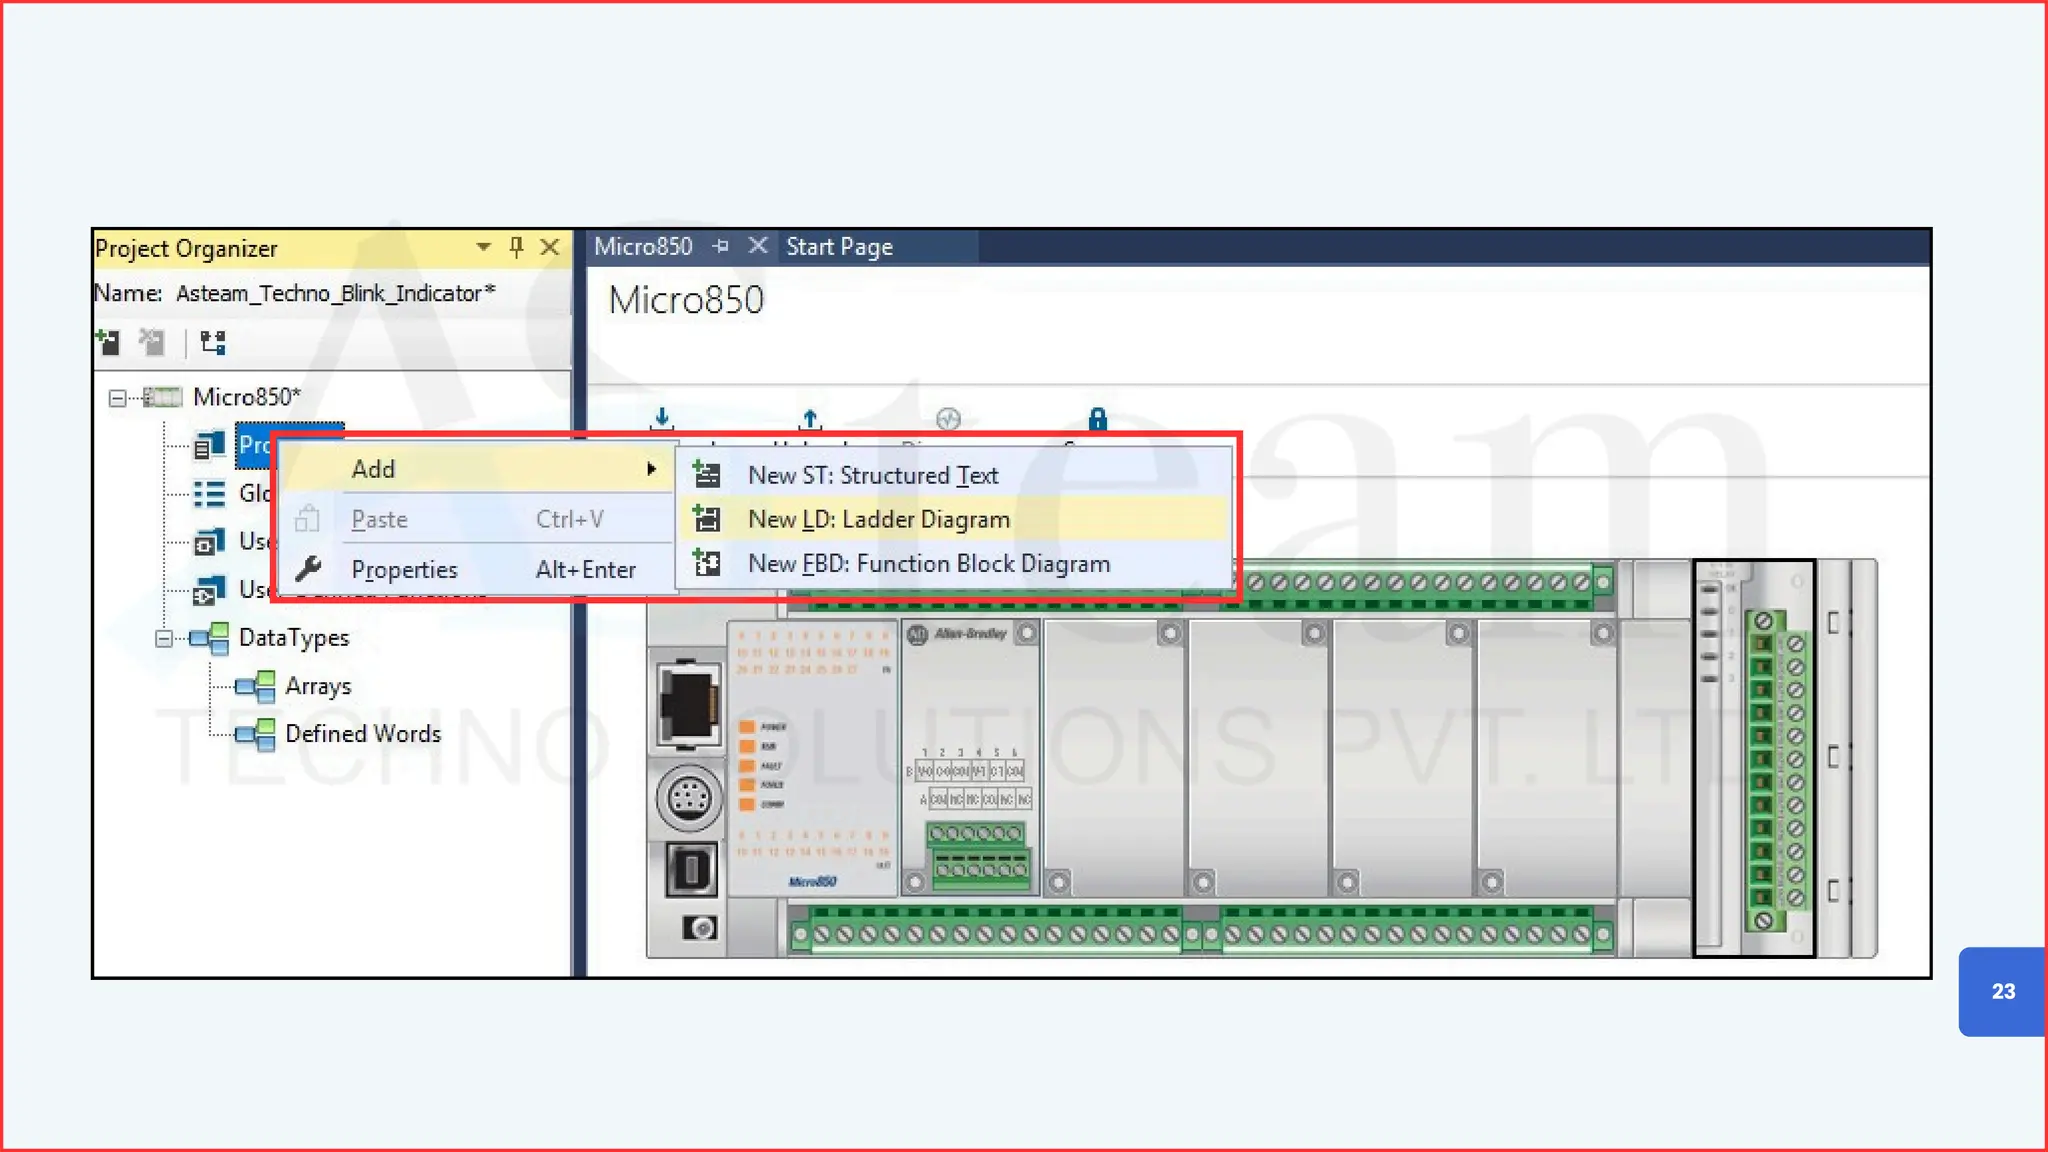Screen dimensions: 2048x1152
Task: Choose New LD: Ladder Diagram
Action: click(878, 519)
